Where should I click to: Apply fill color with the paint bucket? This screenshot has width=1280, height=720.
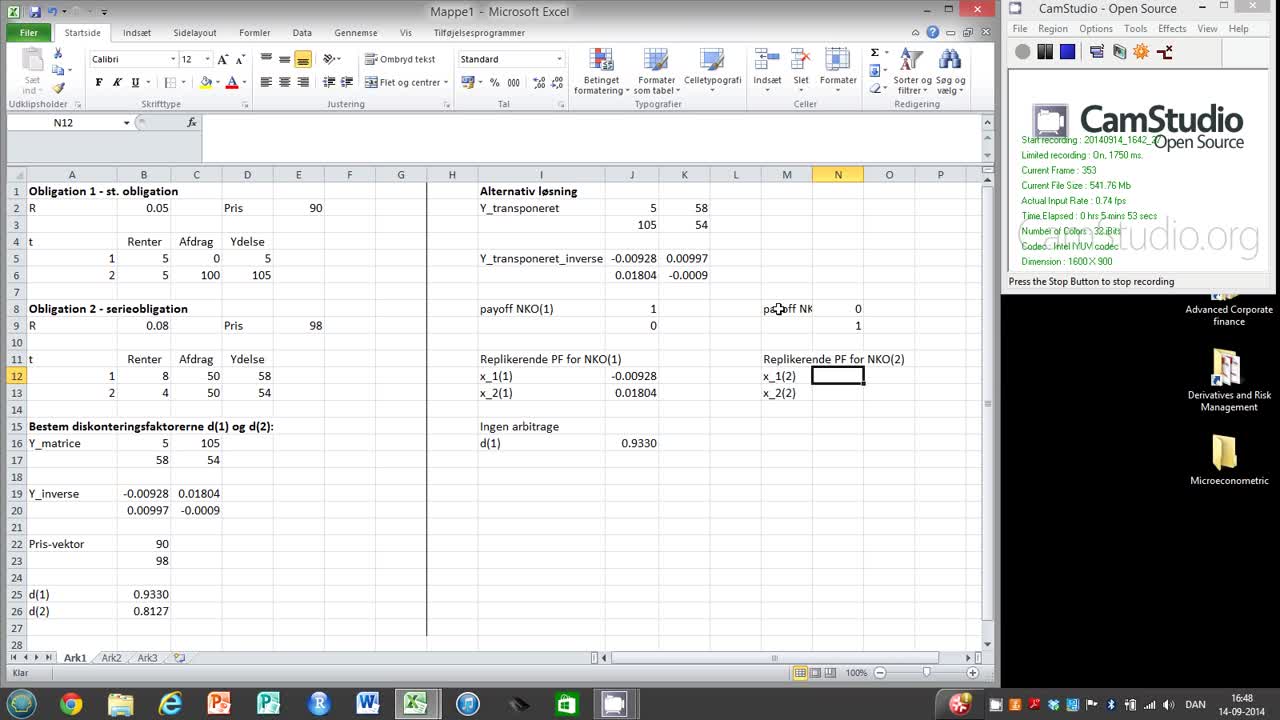coord(206,82)
